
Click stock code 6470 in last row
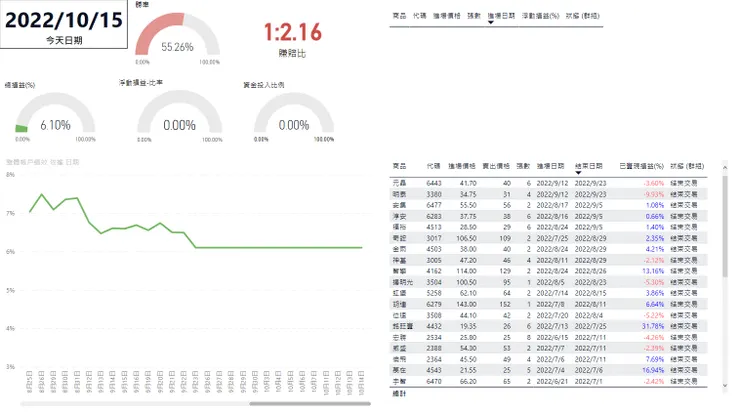pyautogui.click(x=434, y=381)
